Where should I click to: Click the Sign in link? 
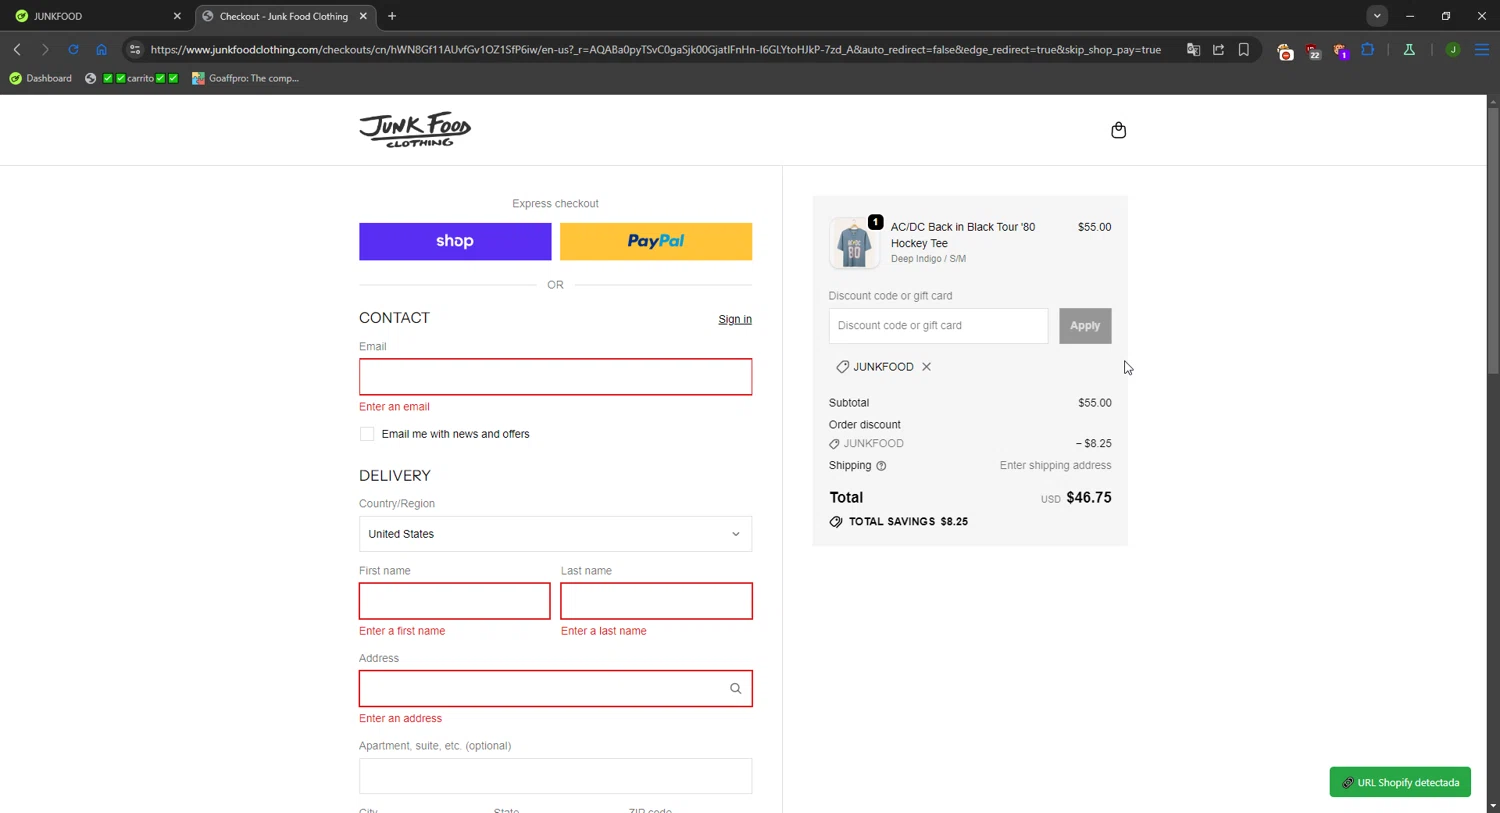[x=735, y=319]
